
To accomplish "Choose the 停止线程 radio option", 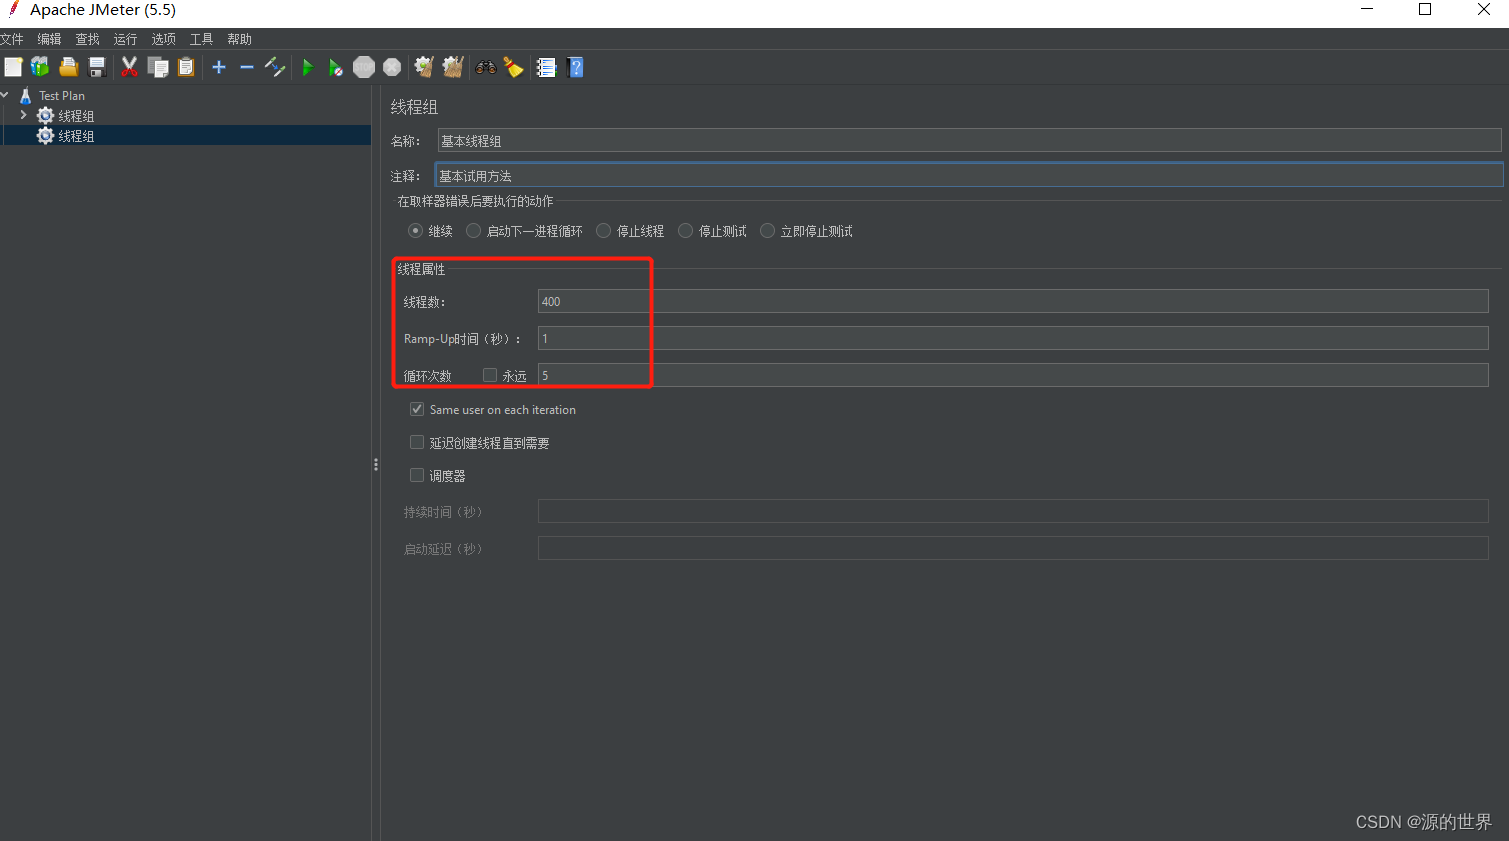I will pyautogui.click(x=603, y=231).
